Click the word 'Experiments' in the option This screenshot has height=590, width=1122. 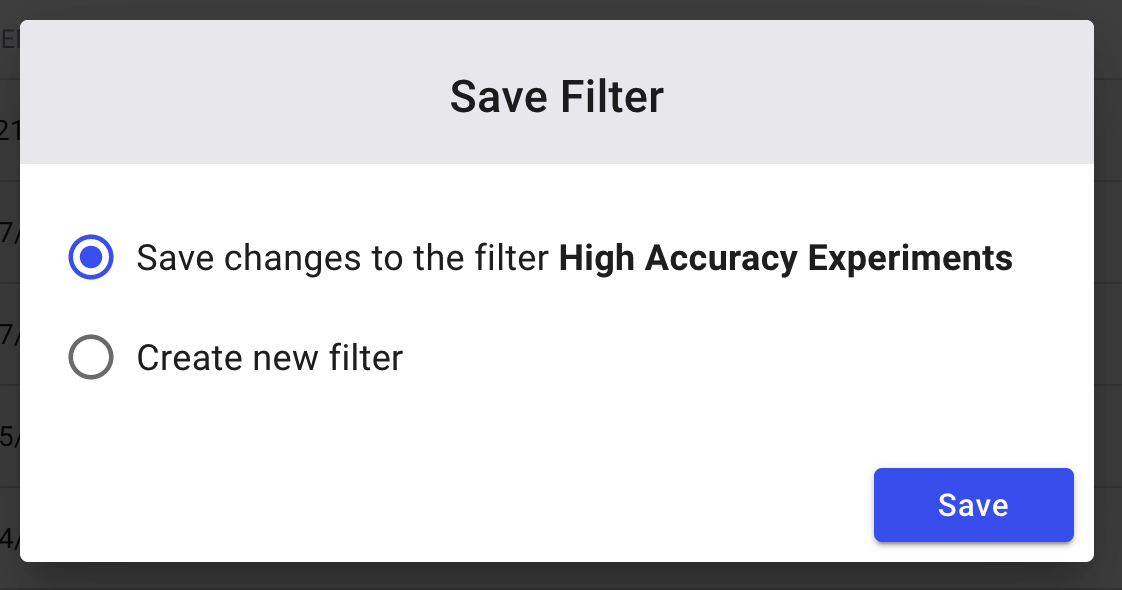[x=910, y=259]
